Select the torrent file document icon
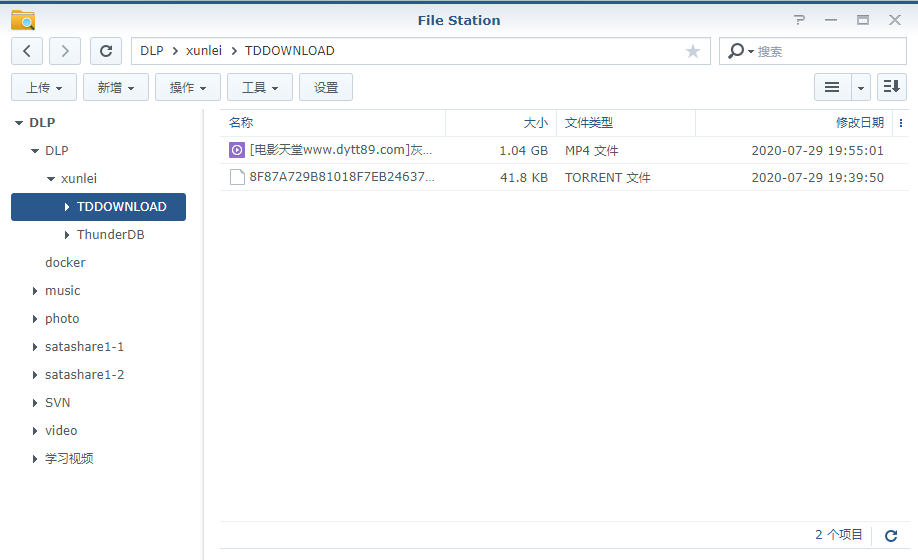 237,177
